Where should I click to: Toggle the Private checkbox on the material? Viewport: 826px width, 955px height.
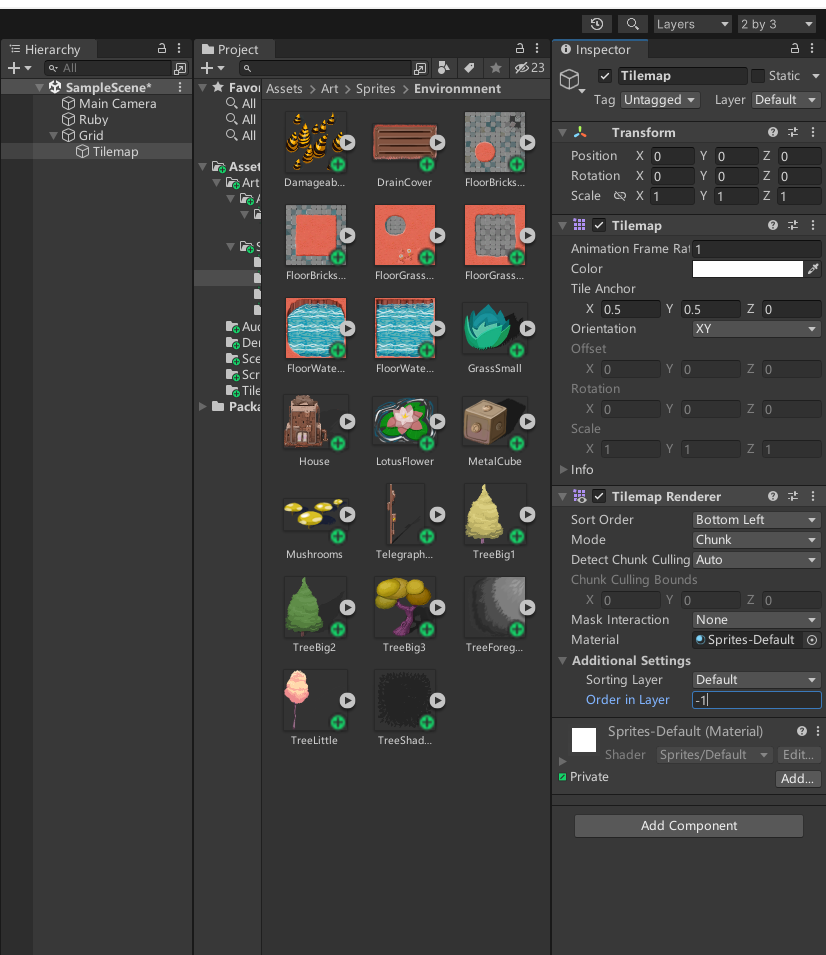(x=561, y=776)
